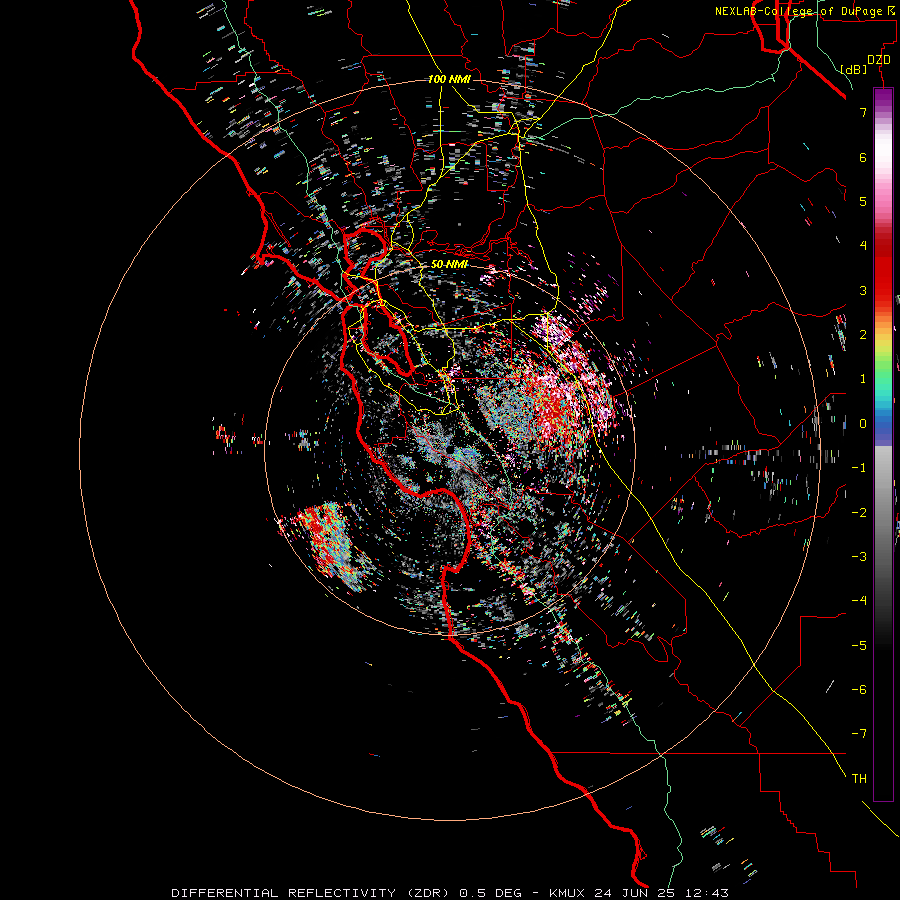Click the 6 value on color scale
This screenshot has height=900, width=900.
point(863,157)
